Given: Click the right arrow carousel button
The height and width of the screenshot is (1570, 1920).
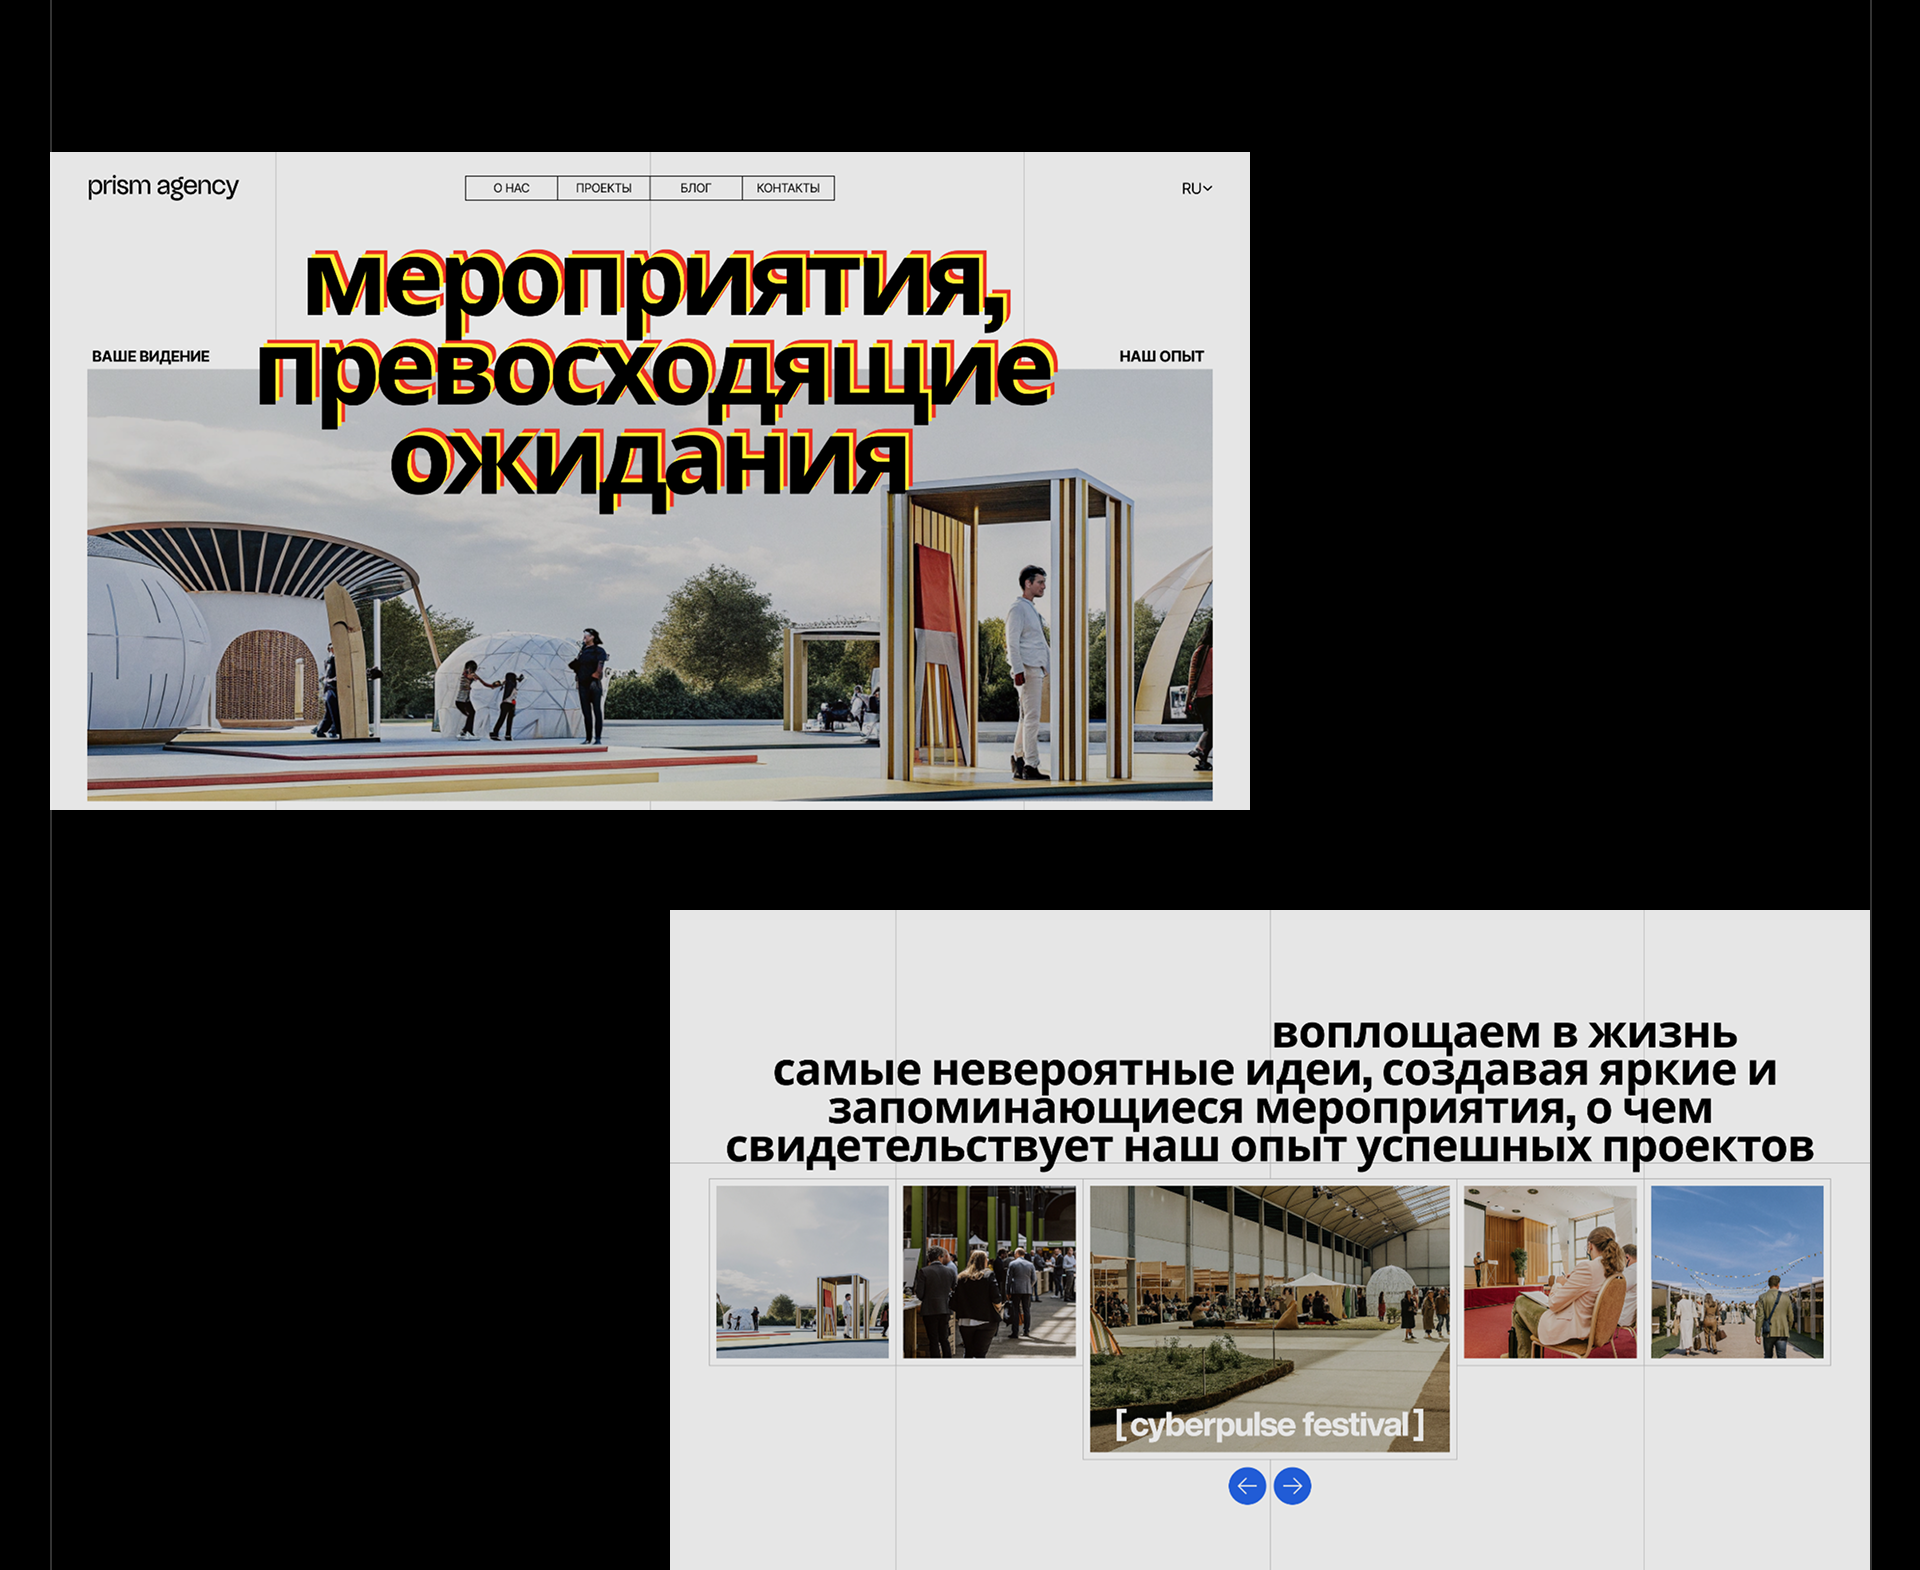Looking at the screenshot, I should pyautogui.click(x=1292, y=1486).
